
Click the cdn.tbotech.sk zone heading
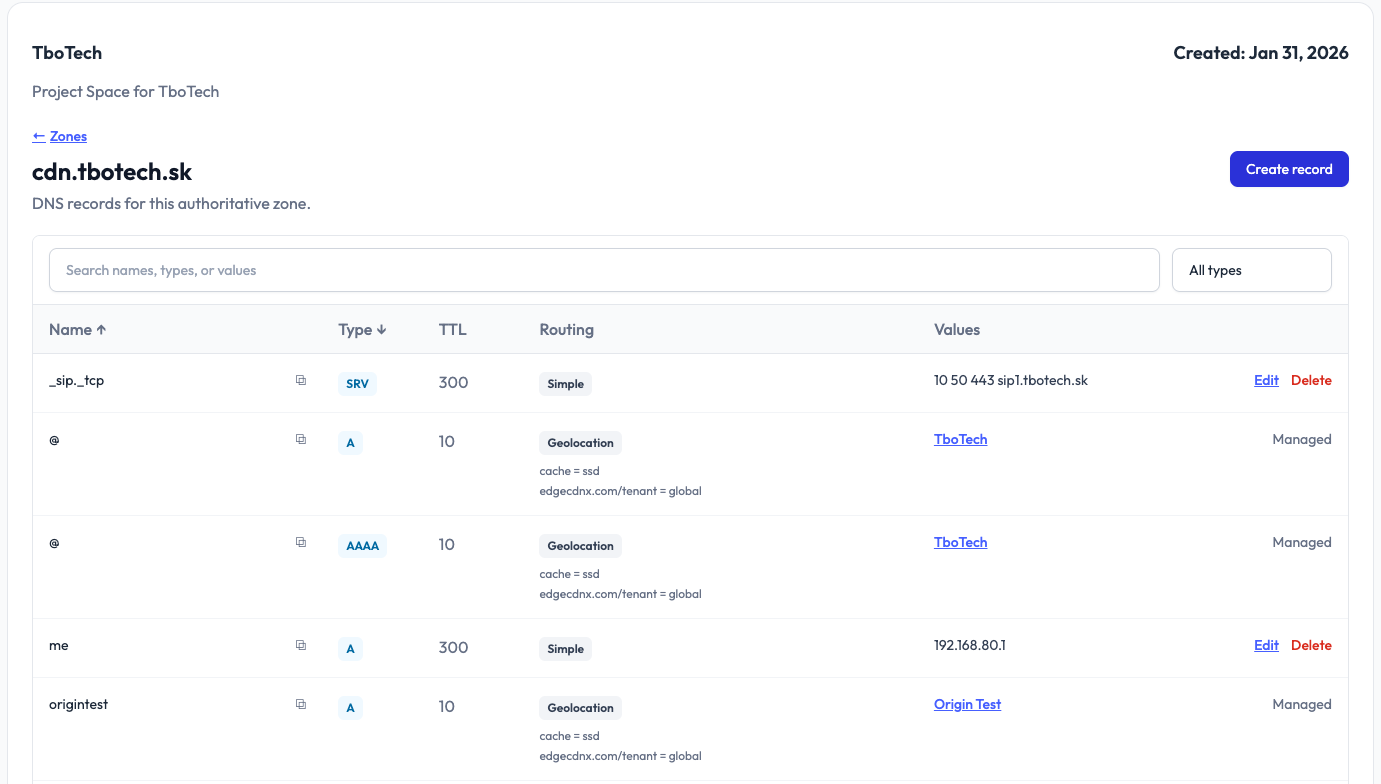tap(112, 171)
